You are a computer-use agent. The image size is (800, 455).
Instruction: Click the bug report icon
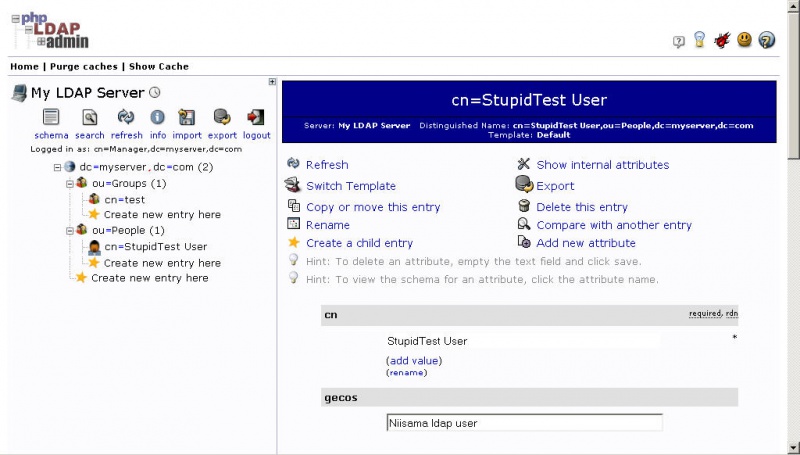click(722, 40)
